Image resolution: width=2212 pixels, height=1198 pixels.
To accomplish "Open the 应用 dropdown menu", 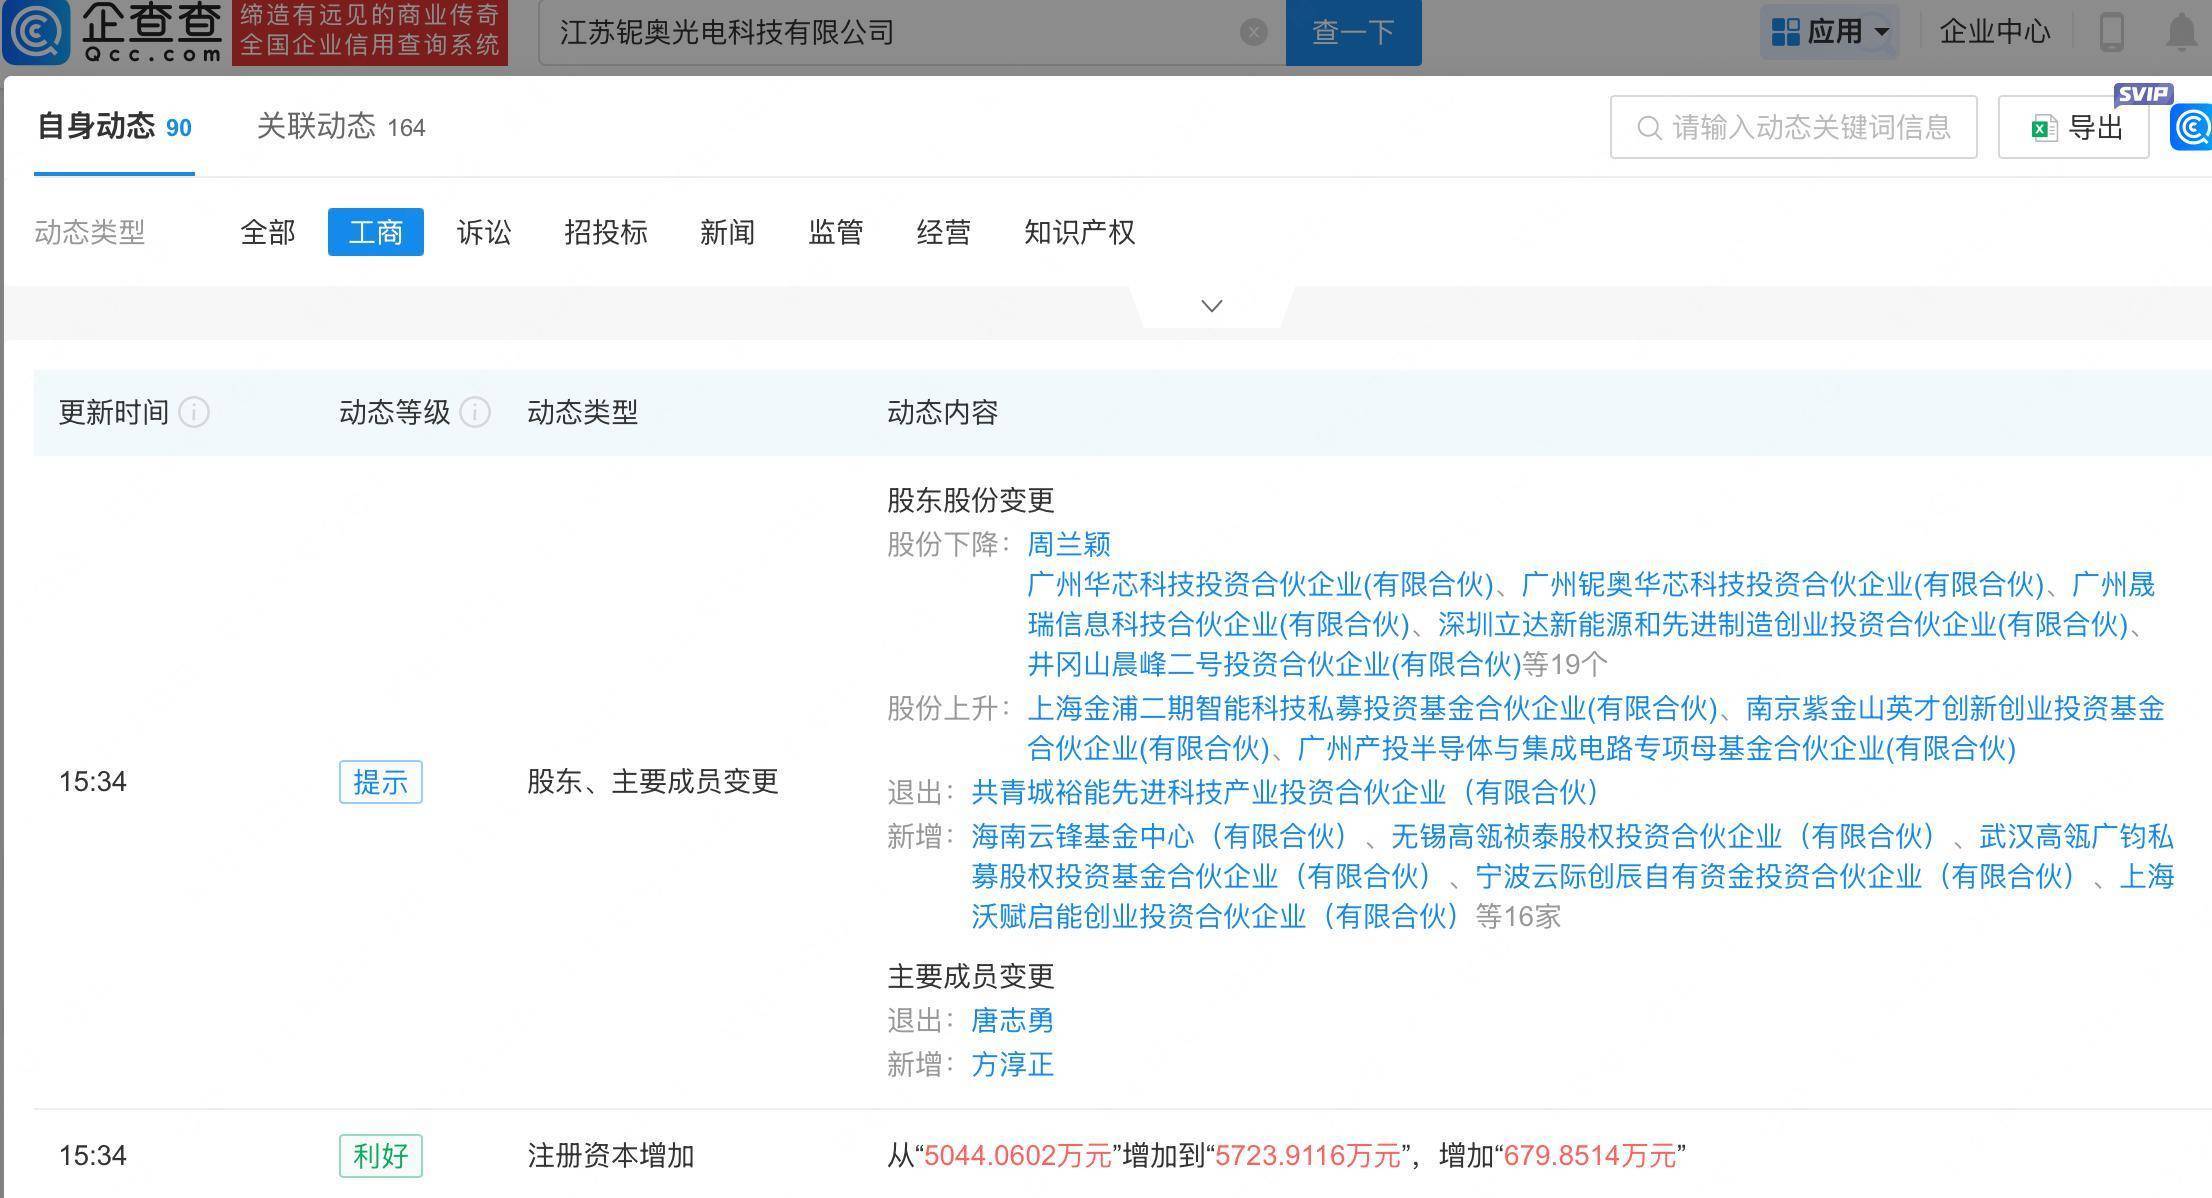I will tap(1829, 32).
